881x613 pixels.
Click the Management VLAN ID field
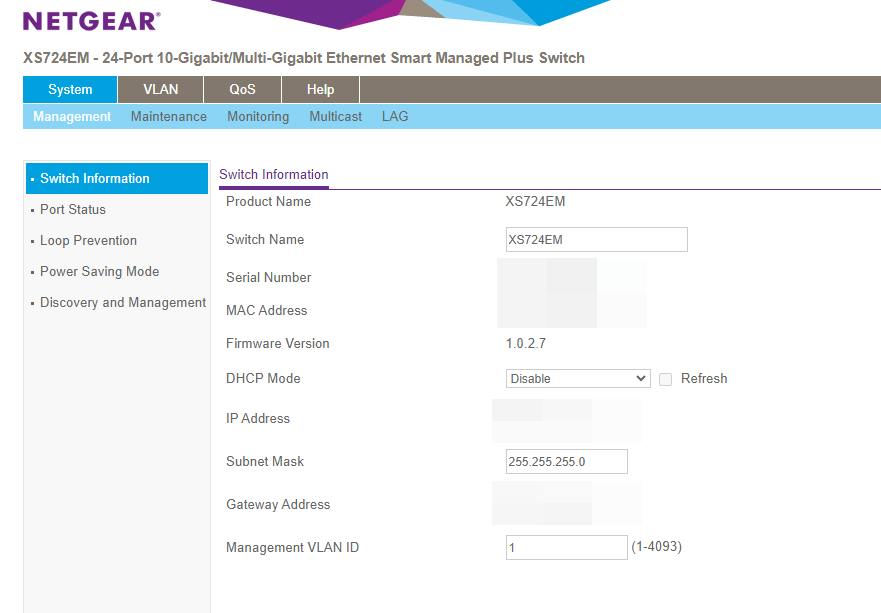[x=566, y=547]
